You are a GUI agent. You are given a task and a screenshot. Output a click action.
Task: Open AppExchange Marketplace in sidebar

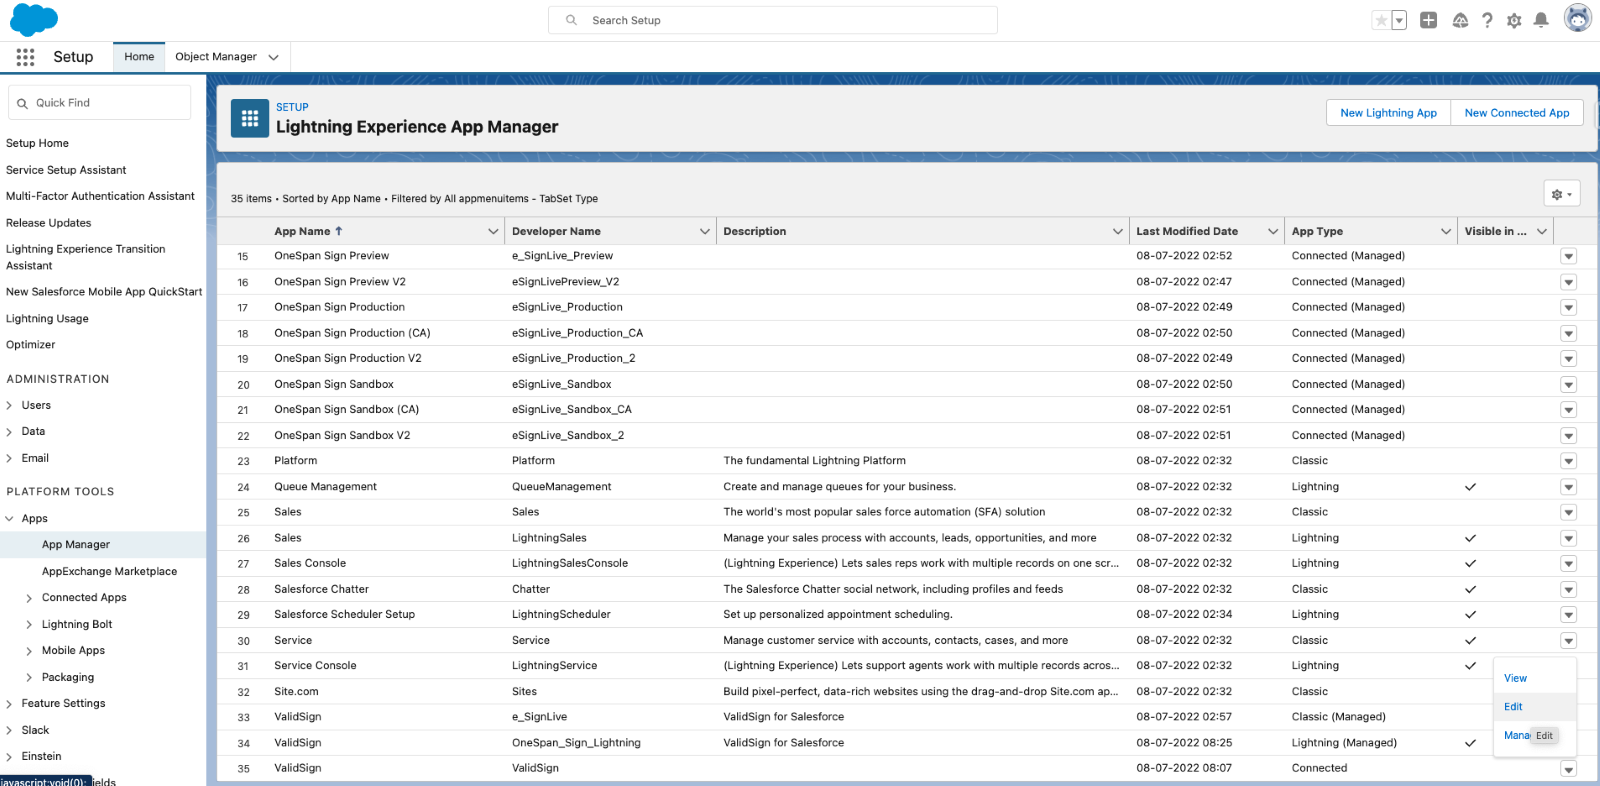tap(109, 571)
